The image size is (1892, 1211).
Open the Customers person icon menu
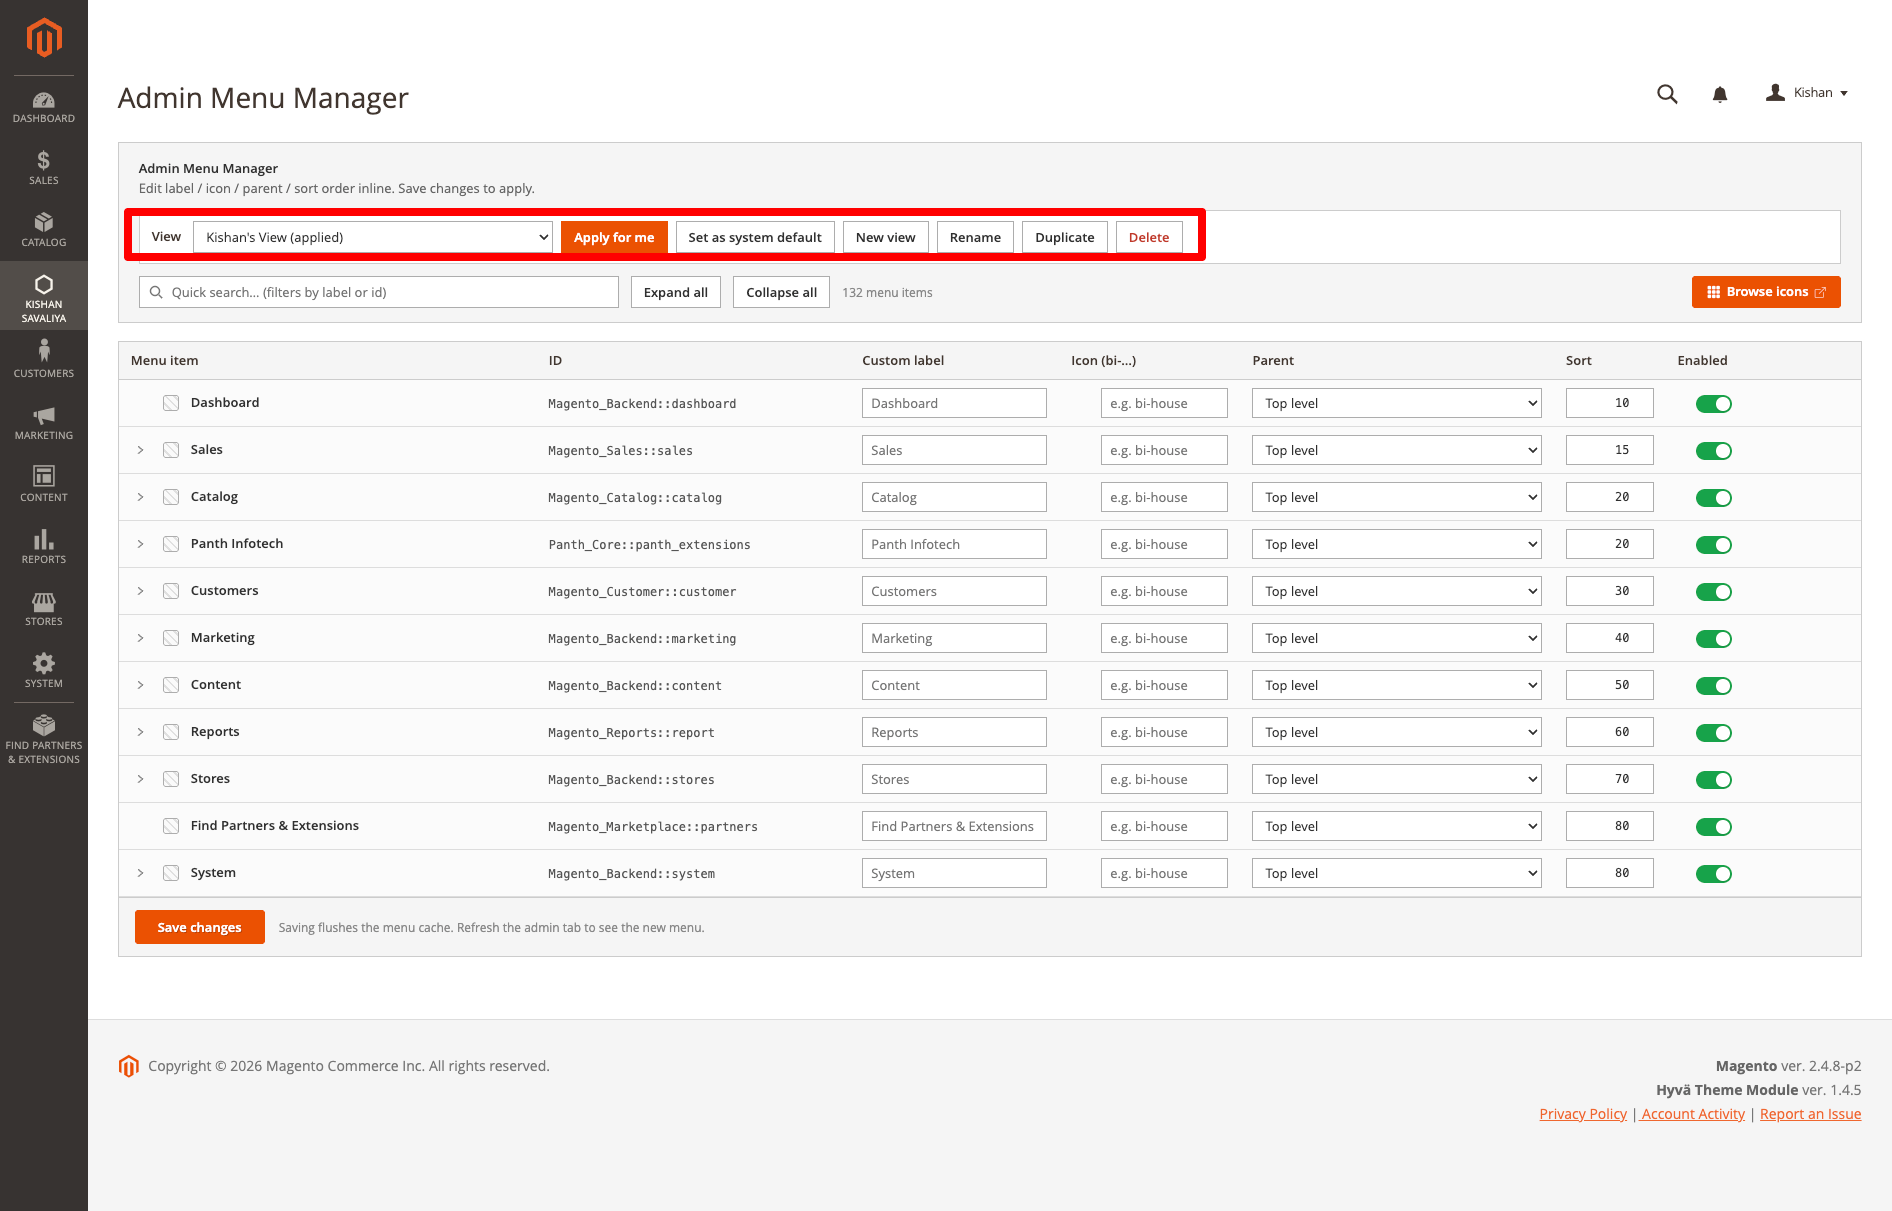pos(44,358)
